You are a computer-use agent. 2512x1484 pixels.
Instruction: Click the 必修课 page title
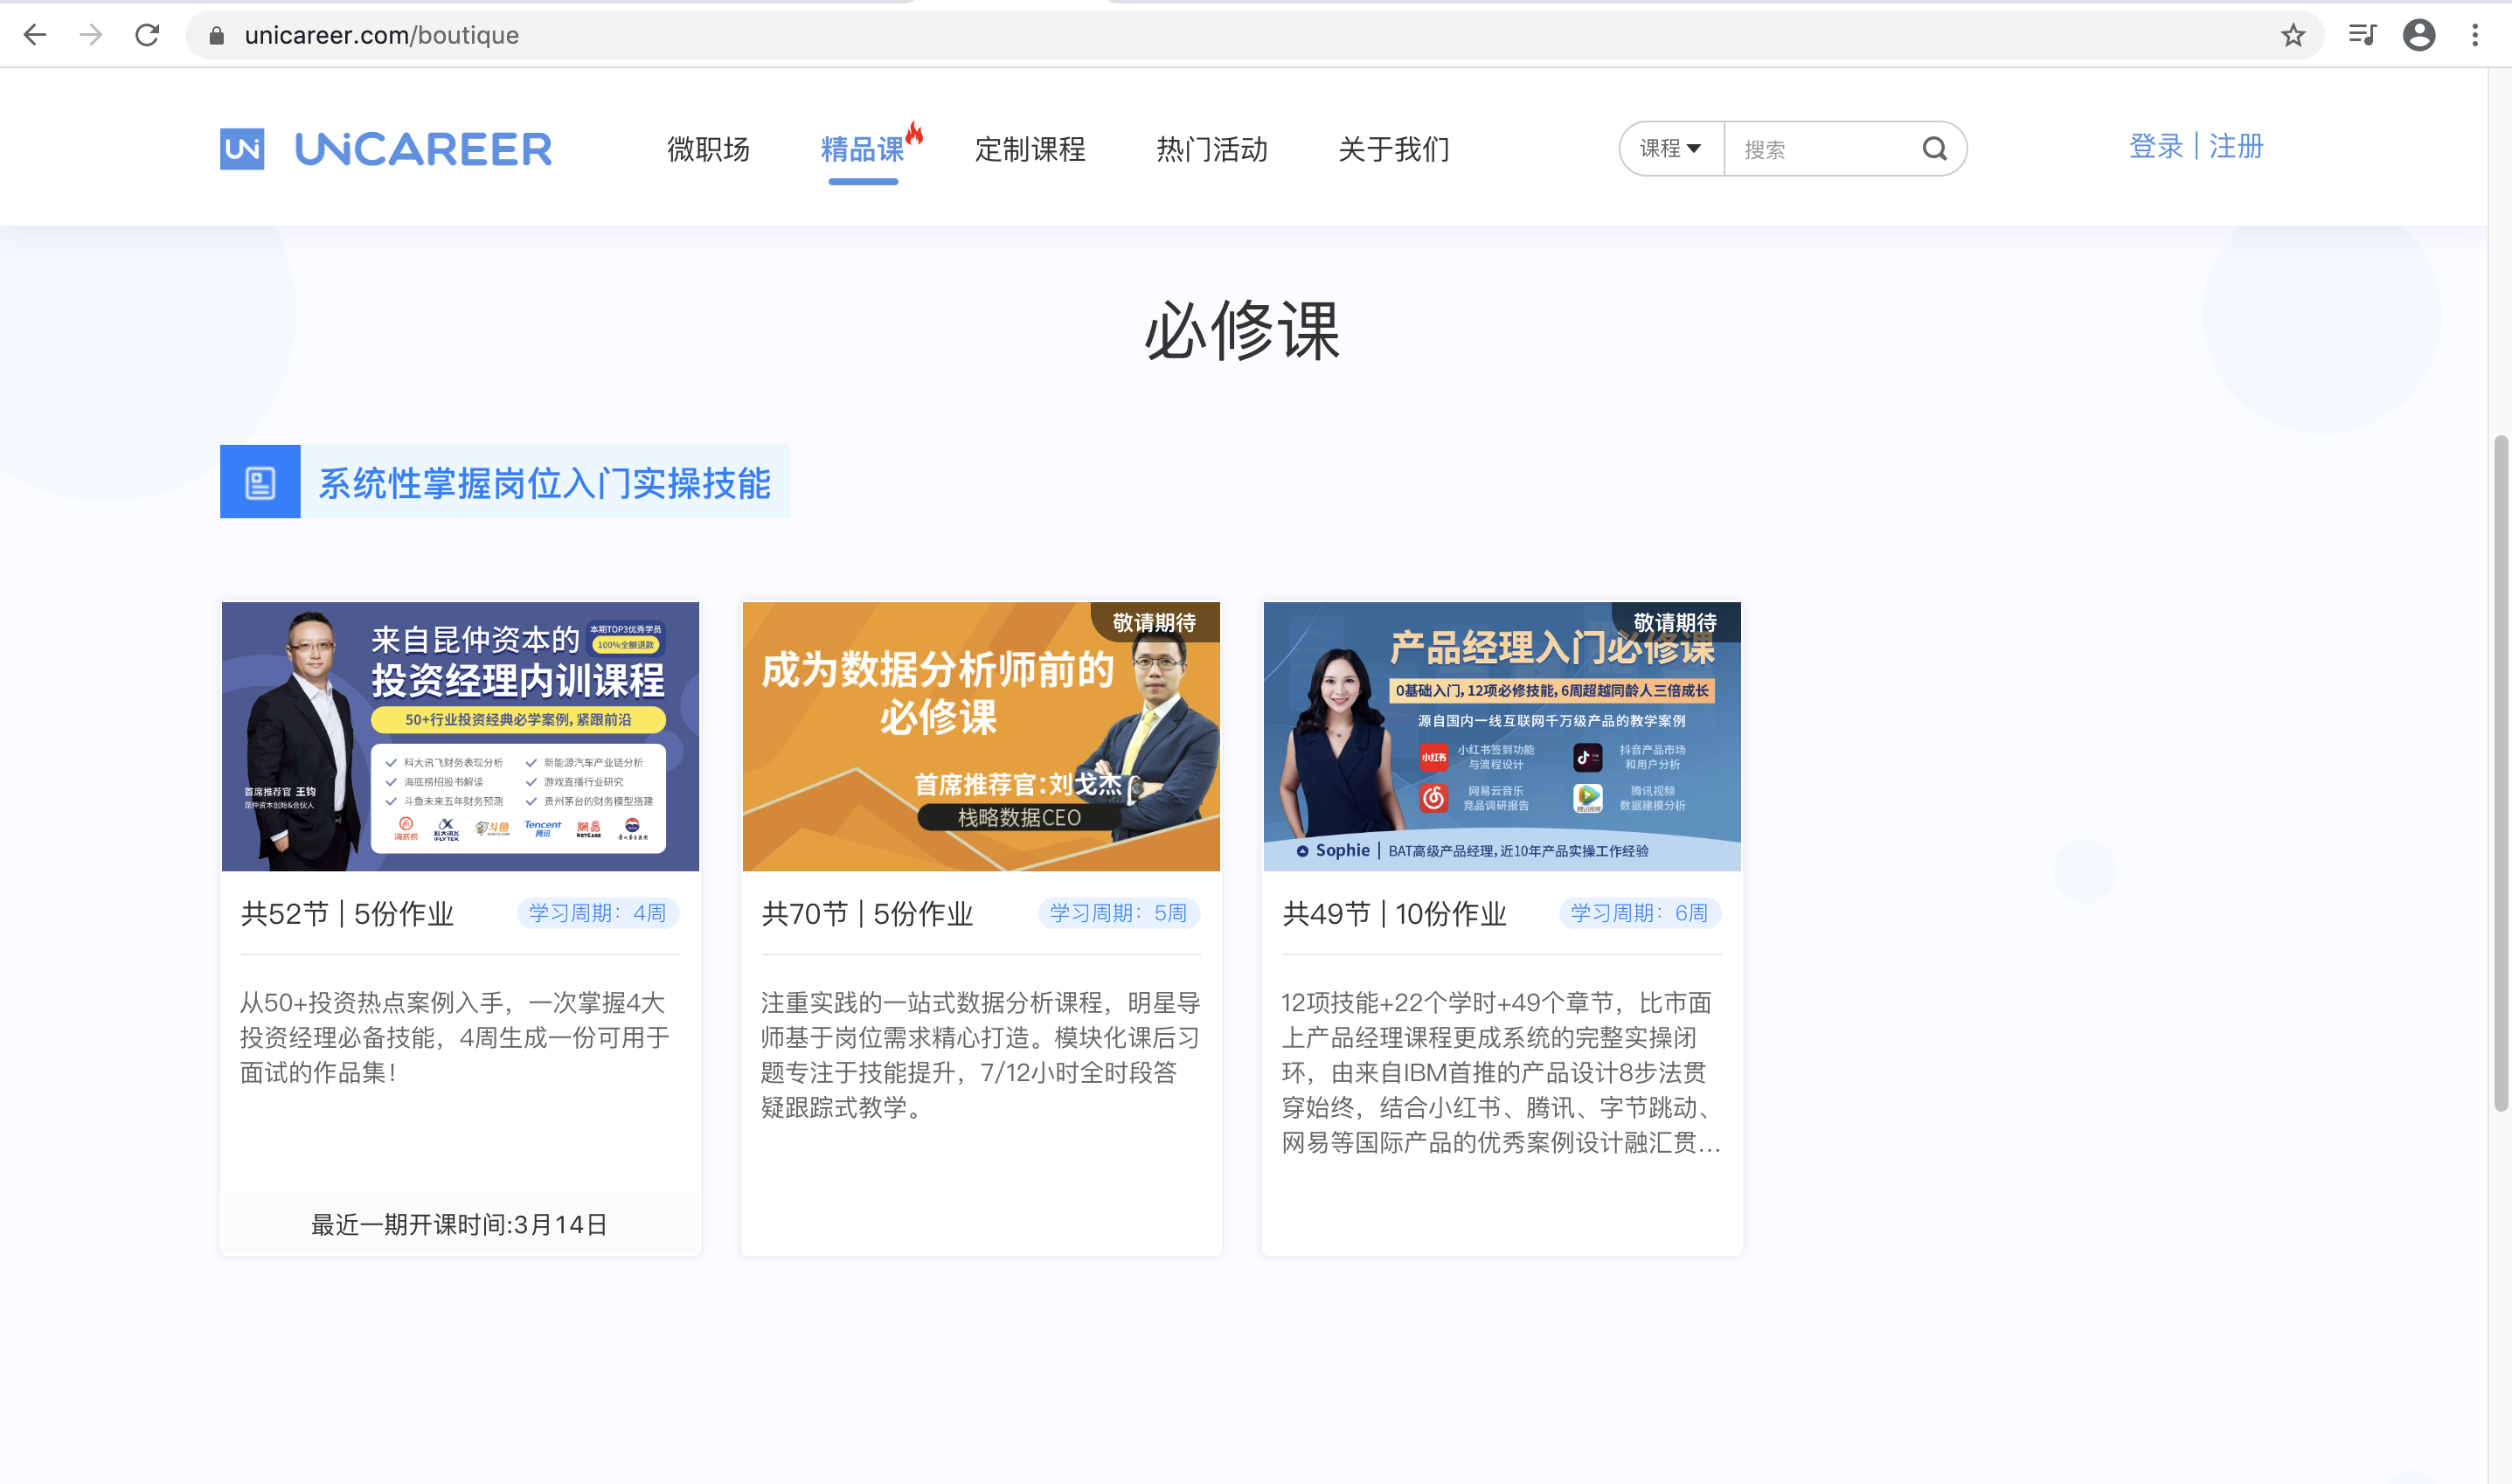[1242, 331]
